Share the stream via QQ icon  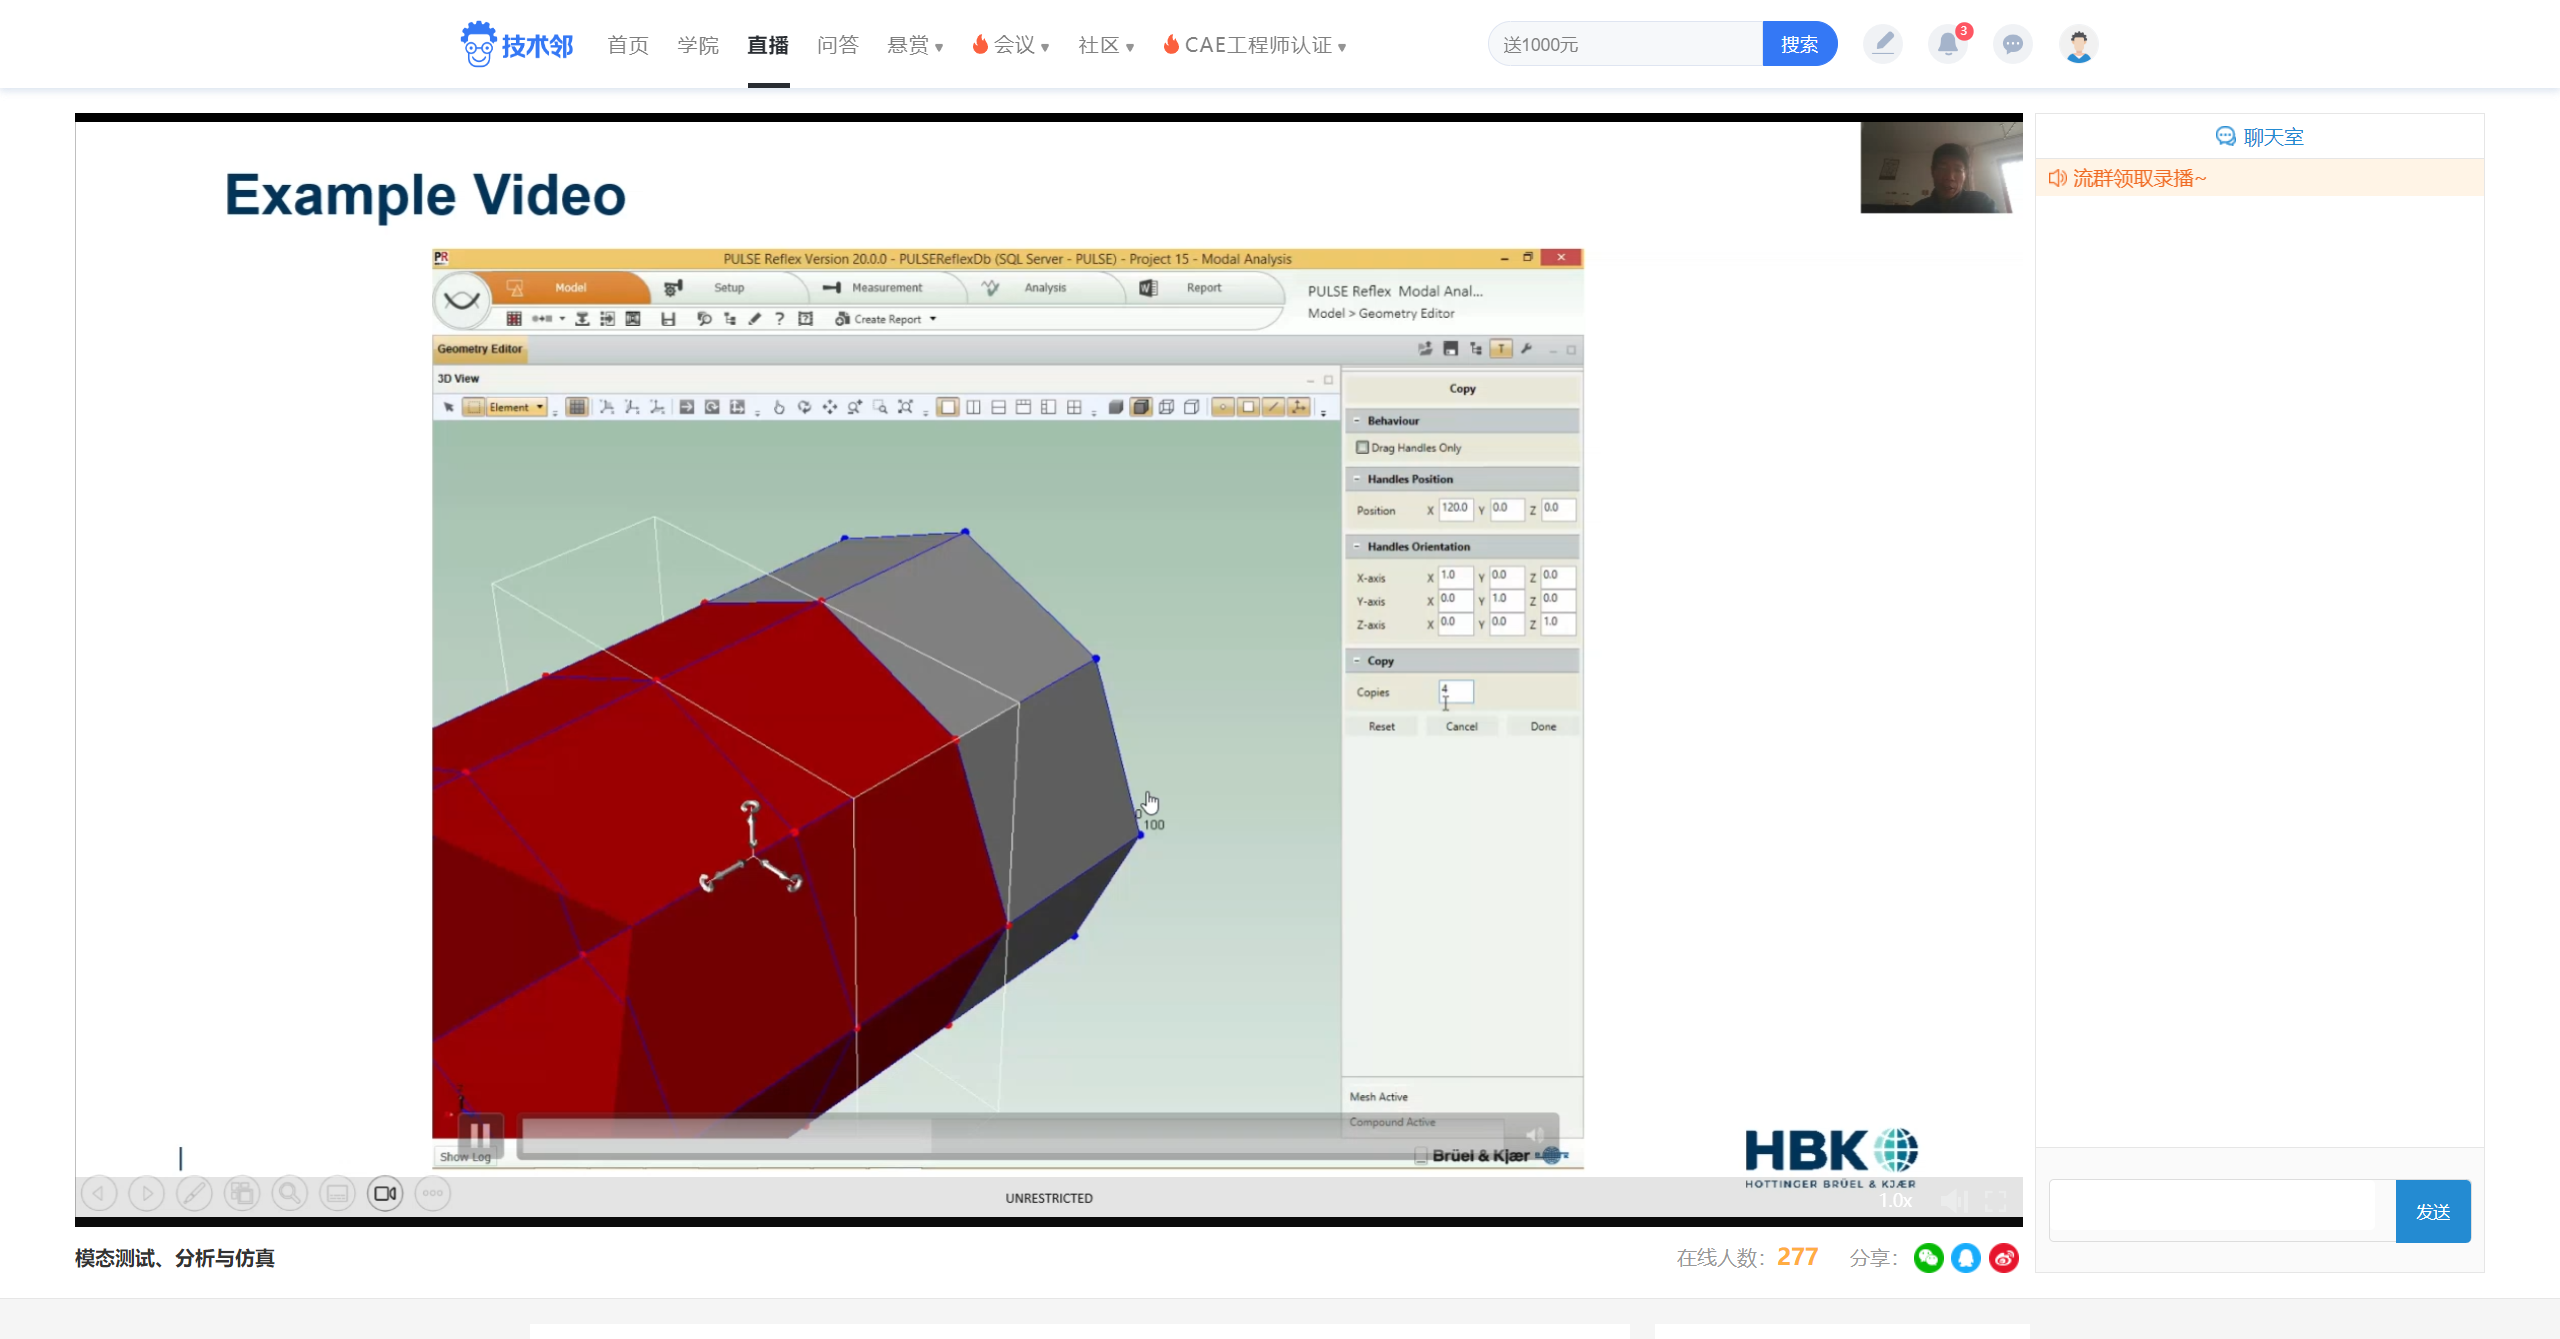click(1966, 1257)
